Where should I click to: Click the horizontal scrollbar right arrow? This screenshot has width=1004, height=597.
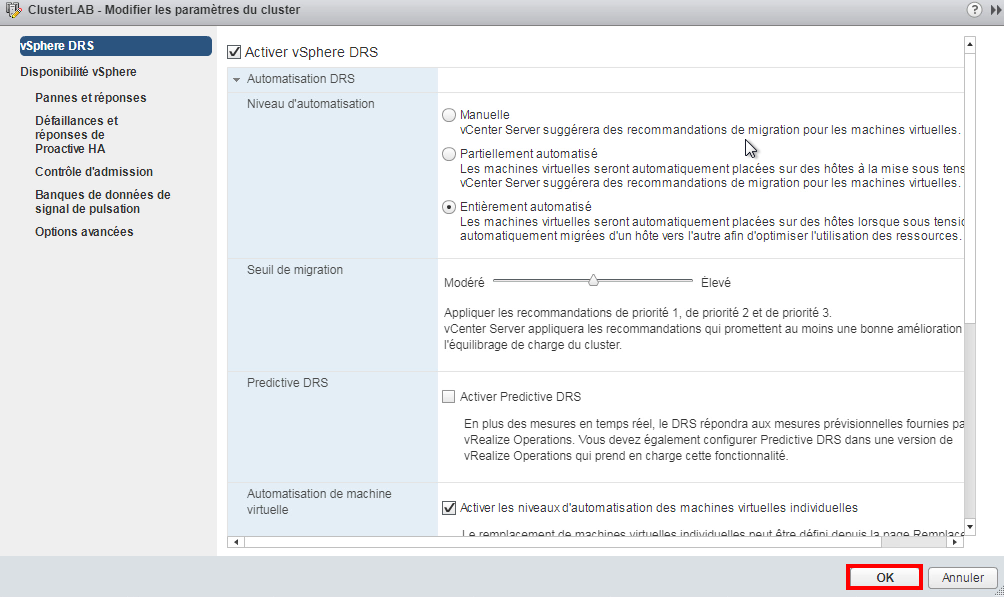point(955,542)
